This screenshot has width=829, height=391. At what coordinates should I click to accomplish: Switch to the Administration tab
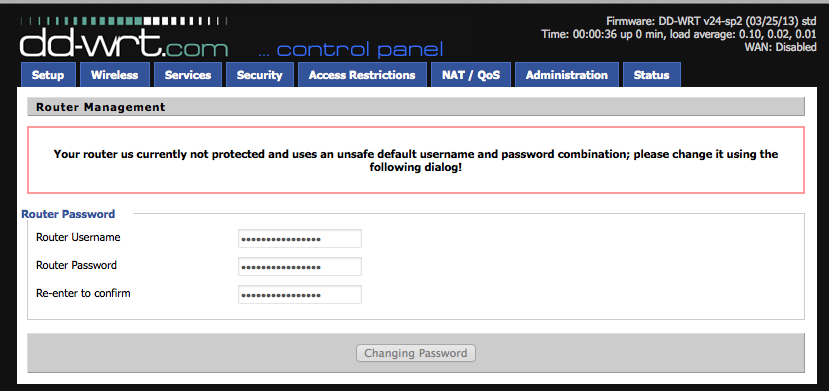[566, 75]
